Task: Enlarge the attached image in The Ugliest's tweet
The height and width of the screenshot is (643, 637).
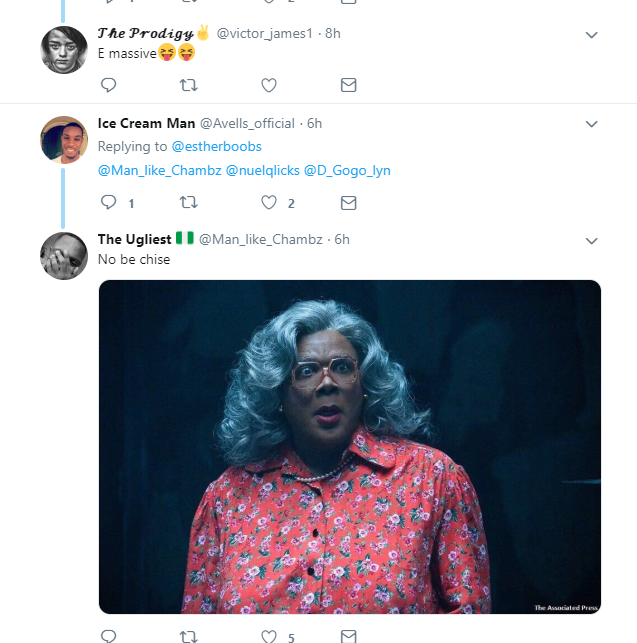Action: click(x=350, y=446)
